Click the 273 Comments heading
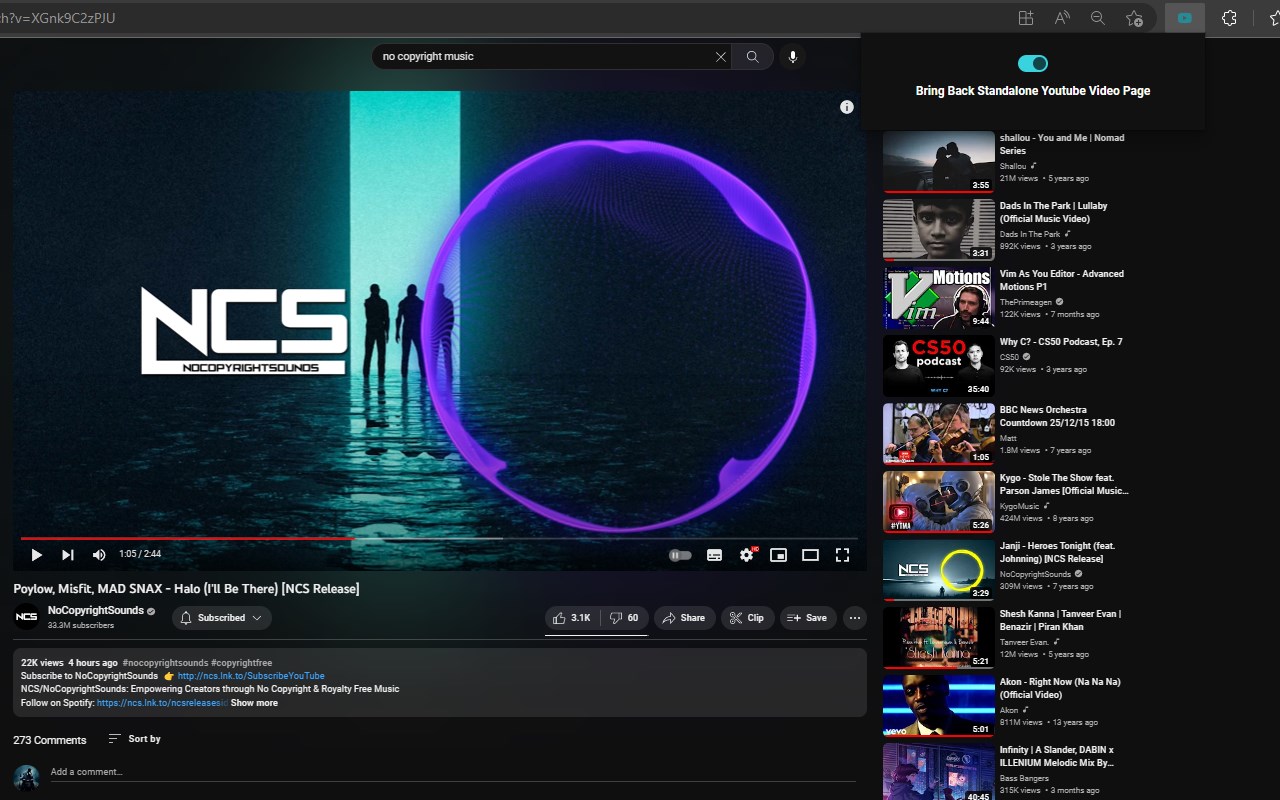This screenshot has width=1280, height=800. click(x=50, y=740)
